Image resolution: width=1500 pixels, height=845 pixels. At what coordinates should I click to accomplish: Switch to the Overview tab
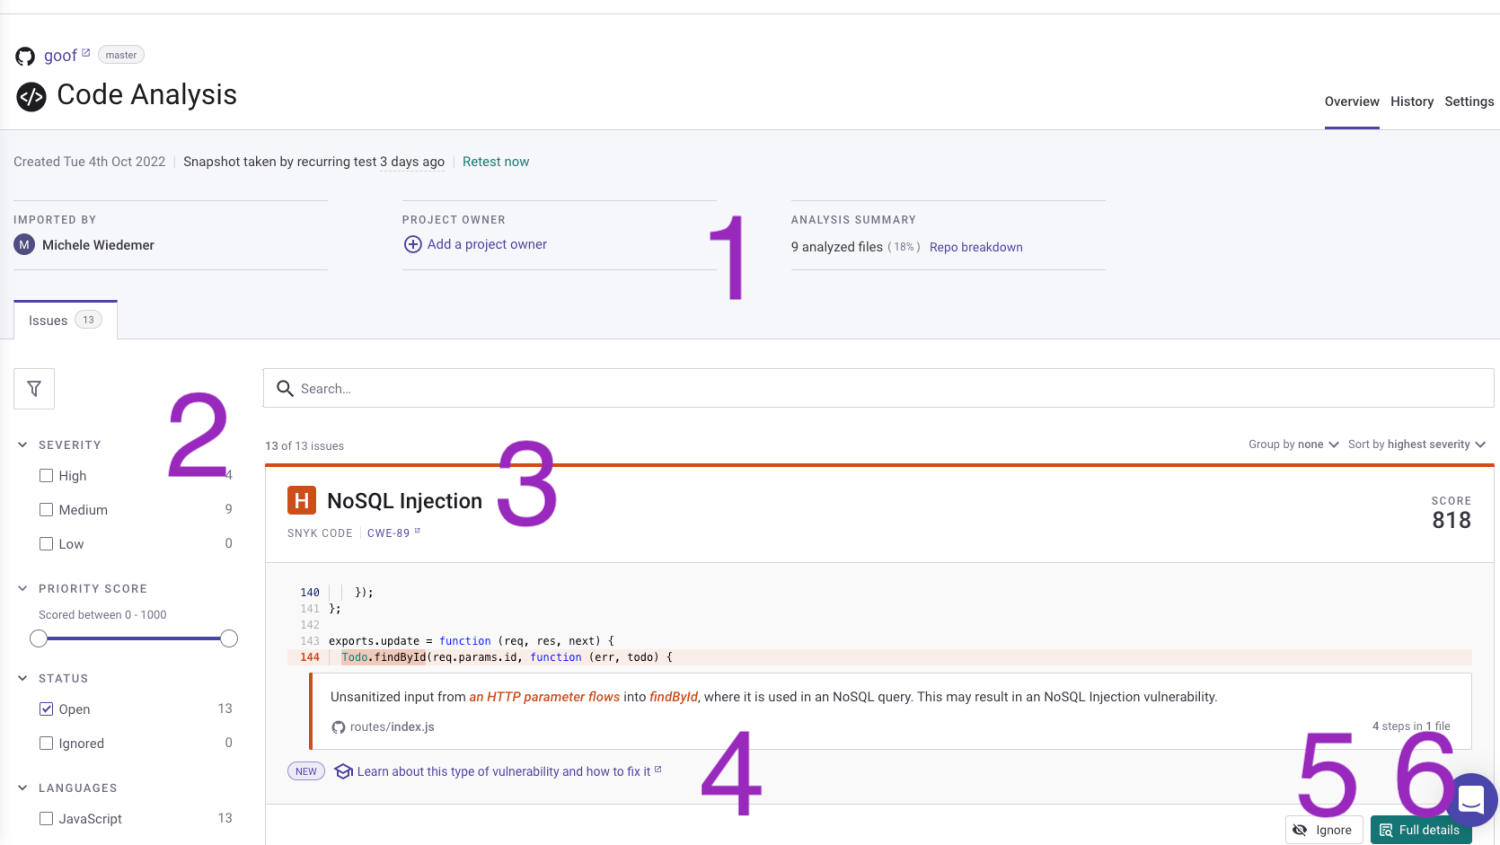click(x=1352, y=102)
